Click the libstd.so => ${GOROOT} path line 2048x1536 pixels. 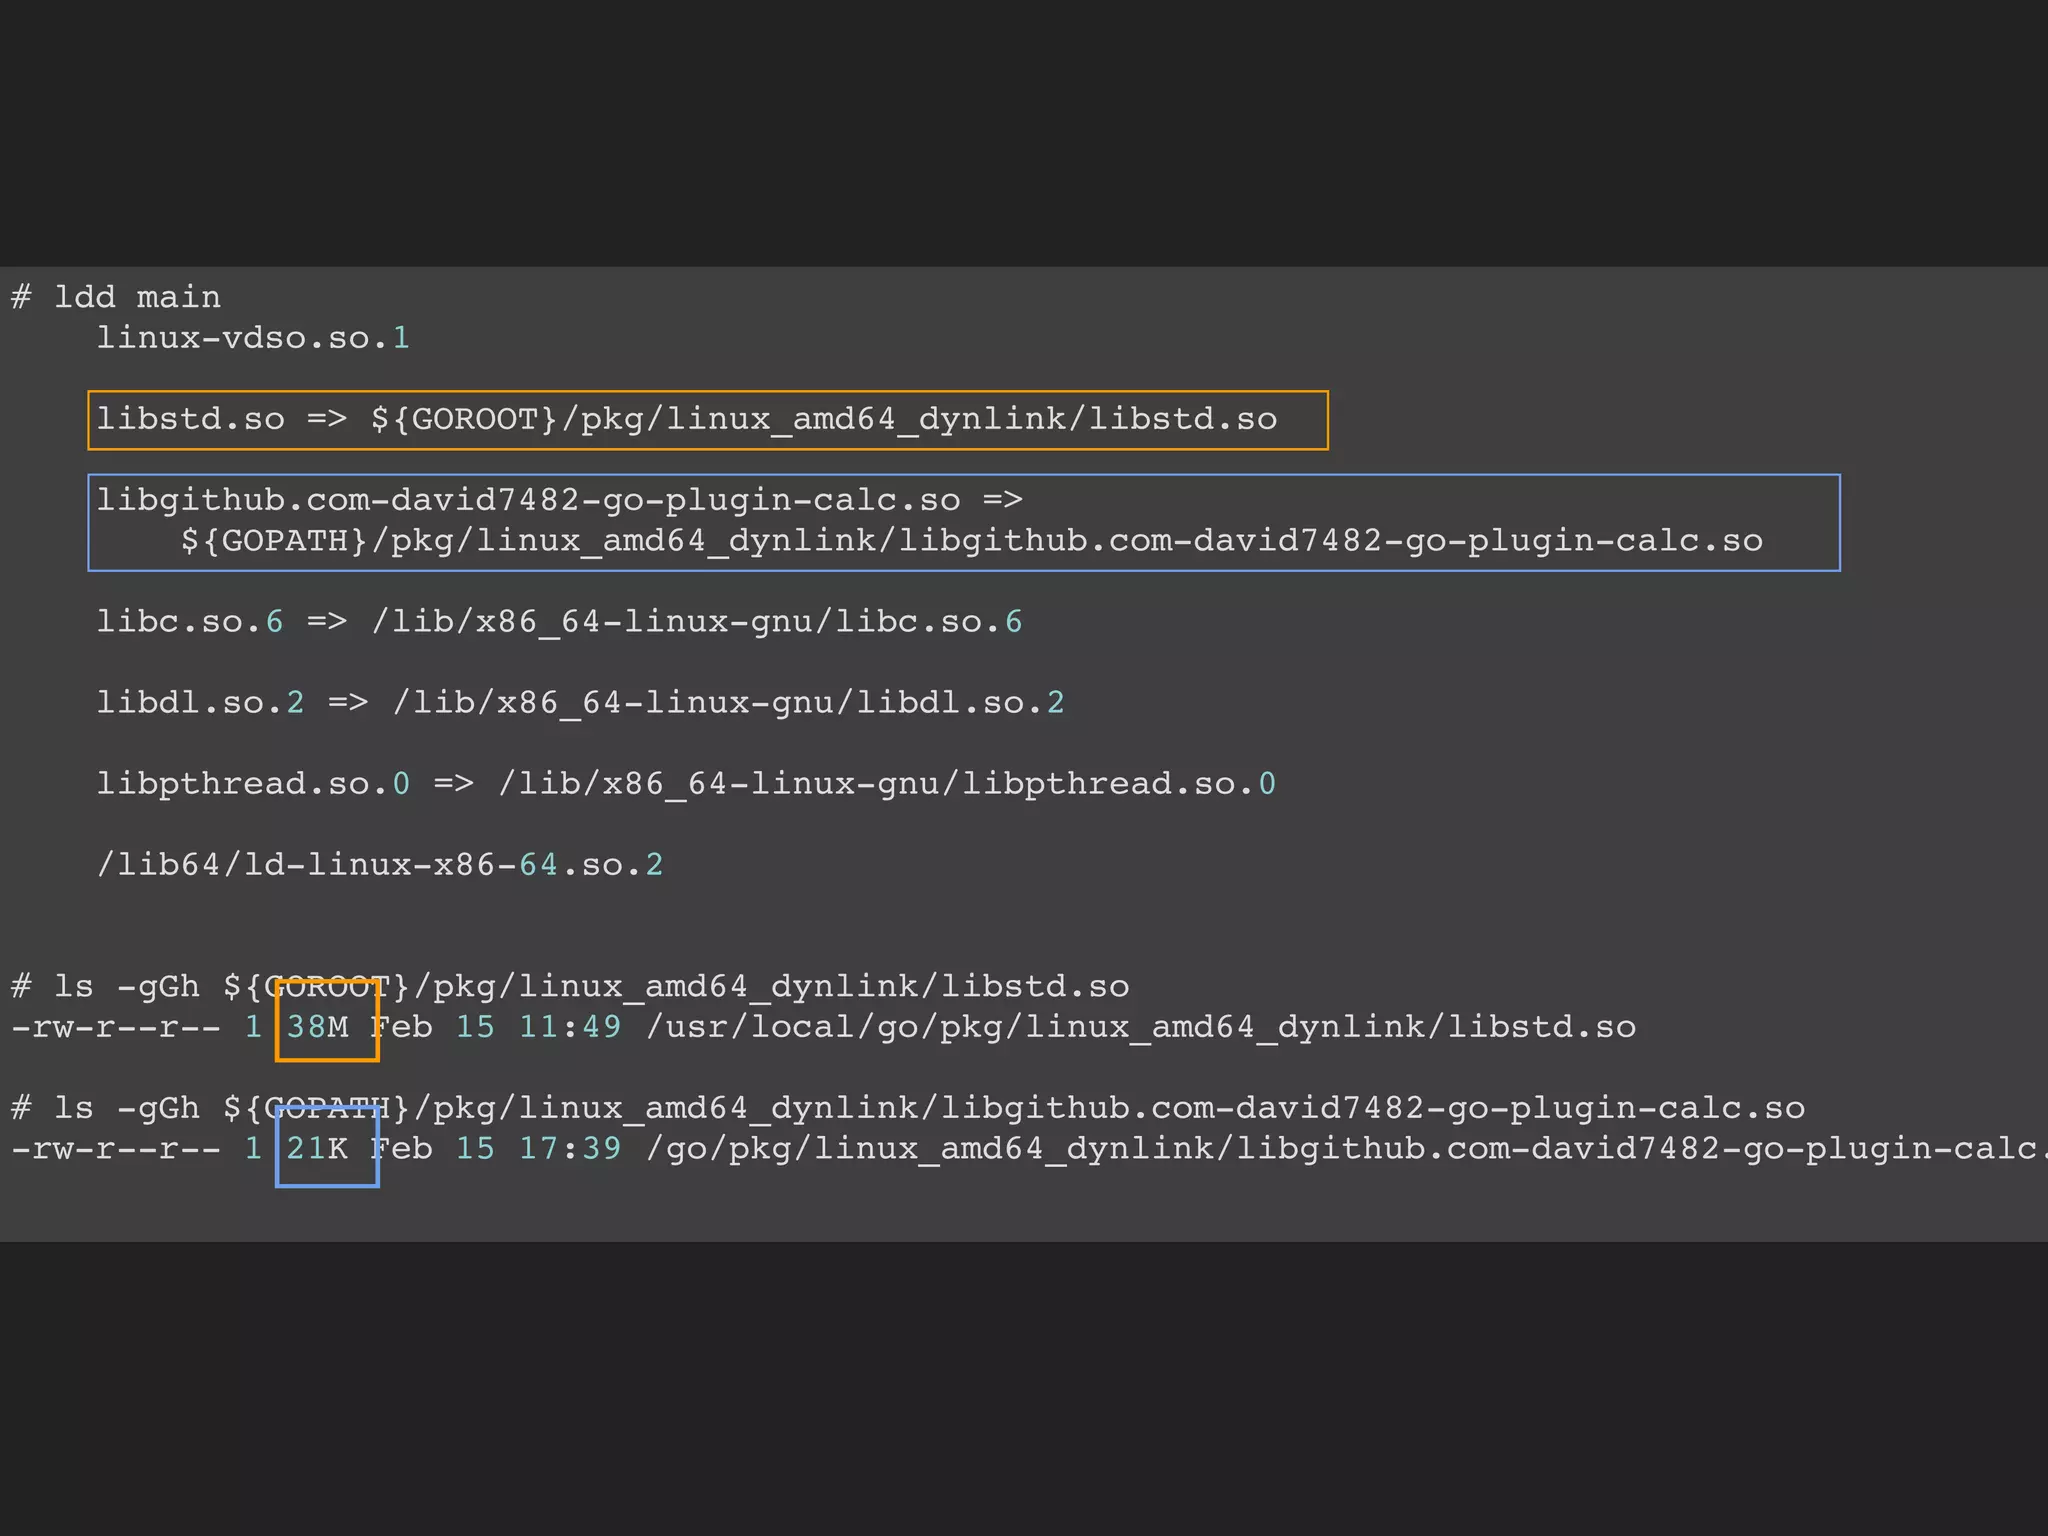(687, 419)
